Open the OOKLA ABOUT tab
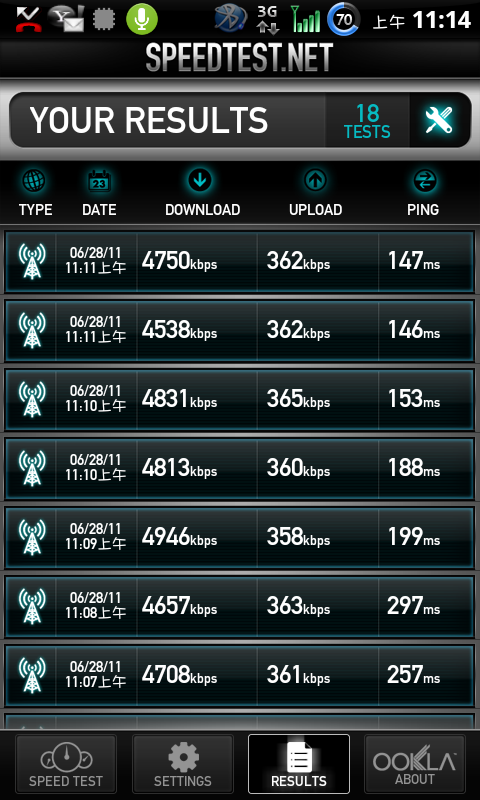 click(x=415, y=764)
